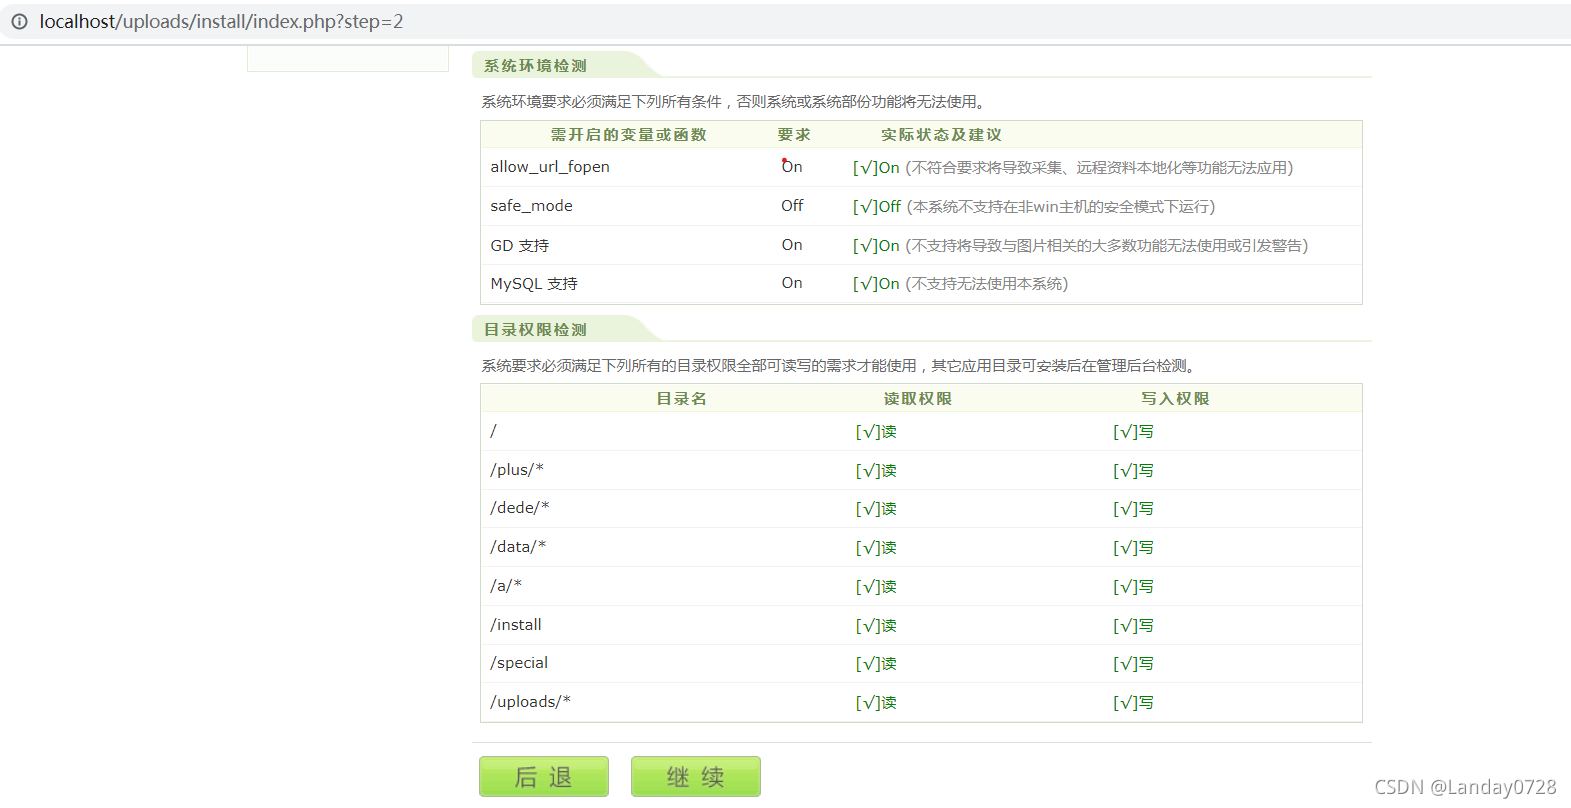Click [√]读 read status for /dede/*

(x=876, y=509)
